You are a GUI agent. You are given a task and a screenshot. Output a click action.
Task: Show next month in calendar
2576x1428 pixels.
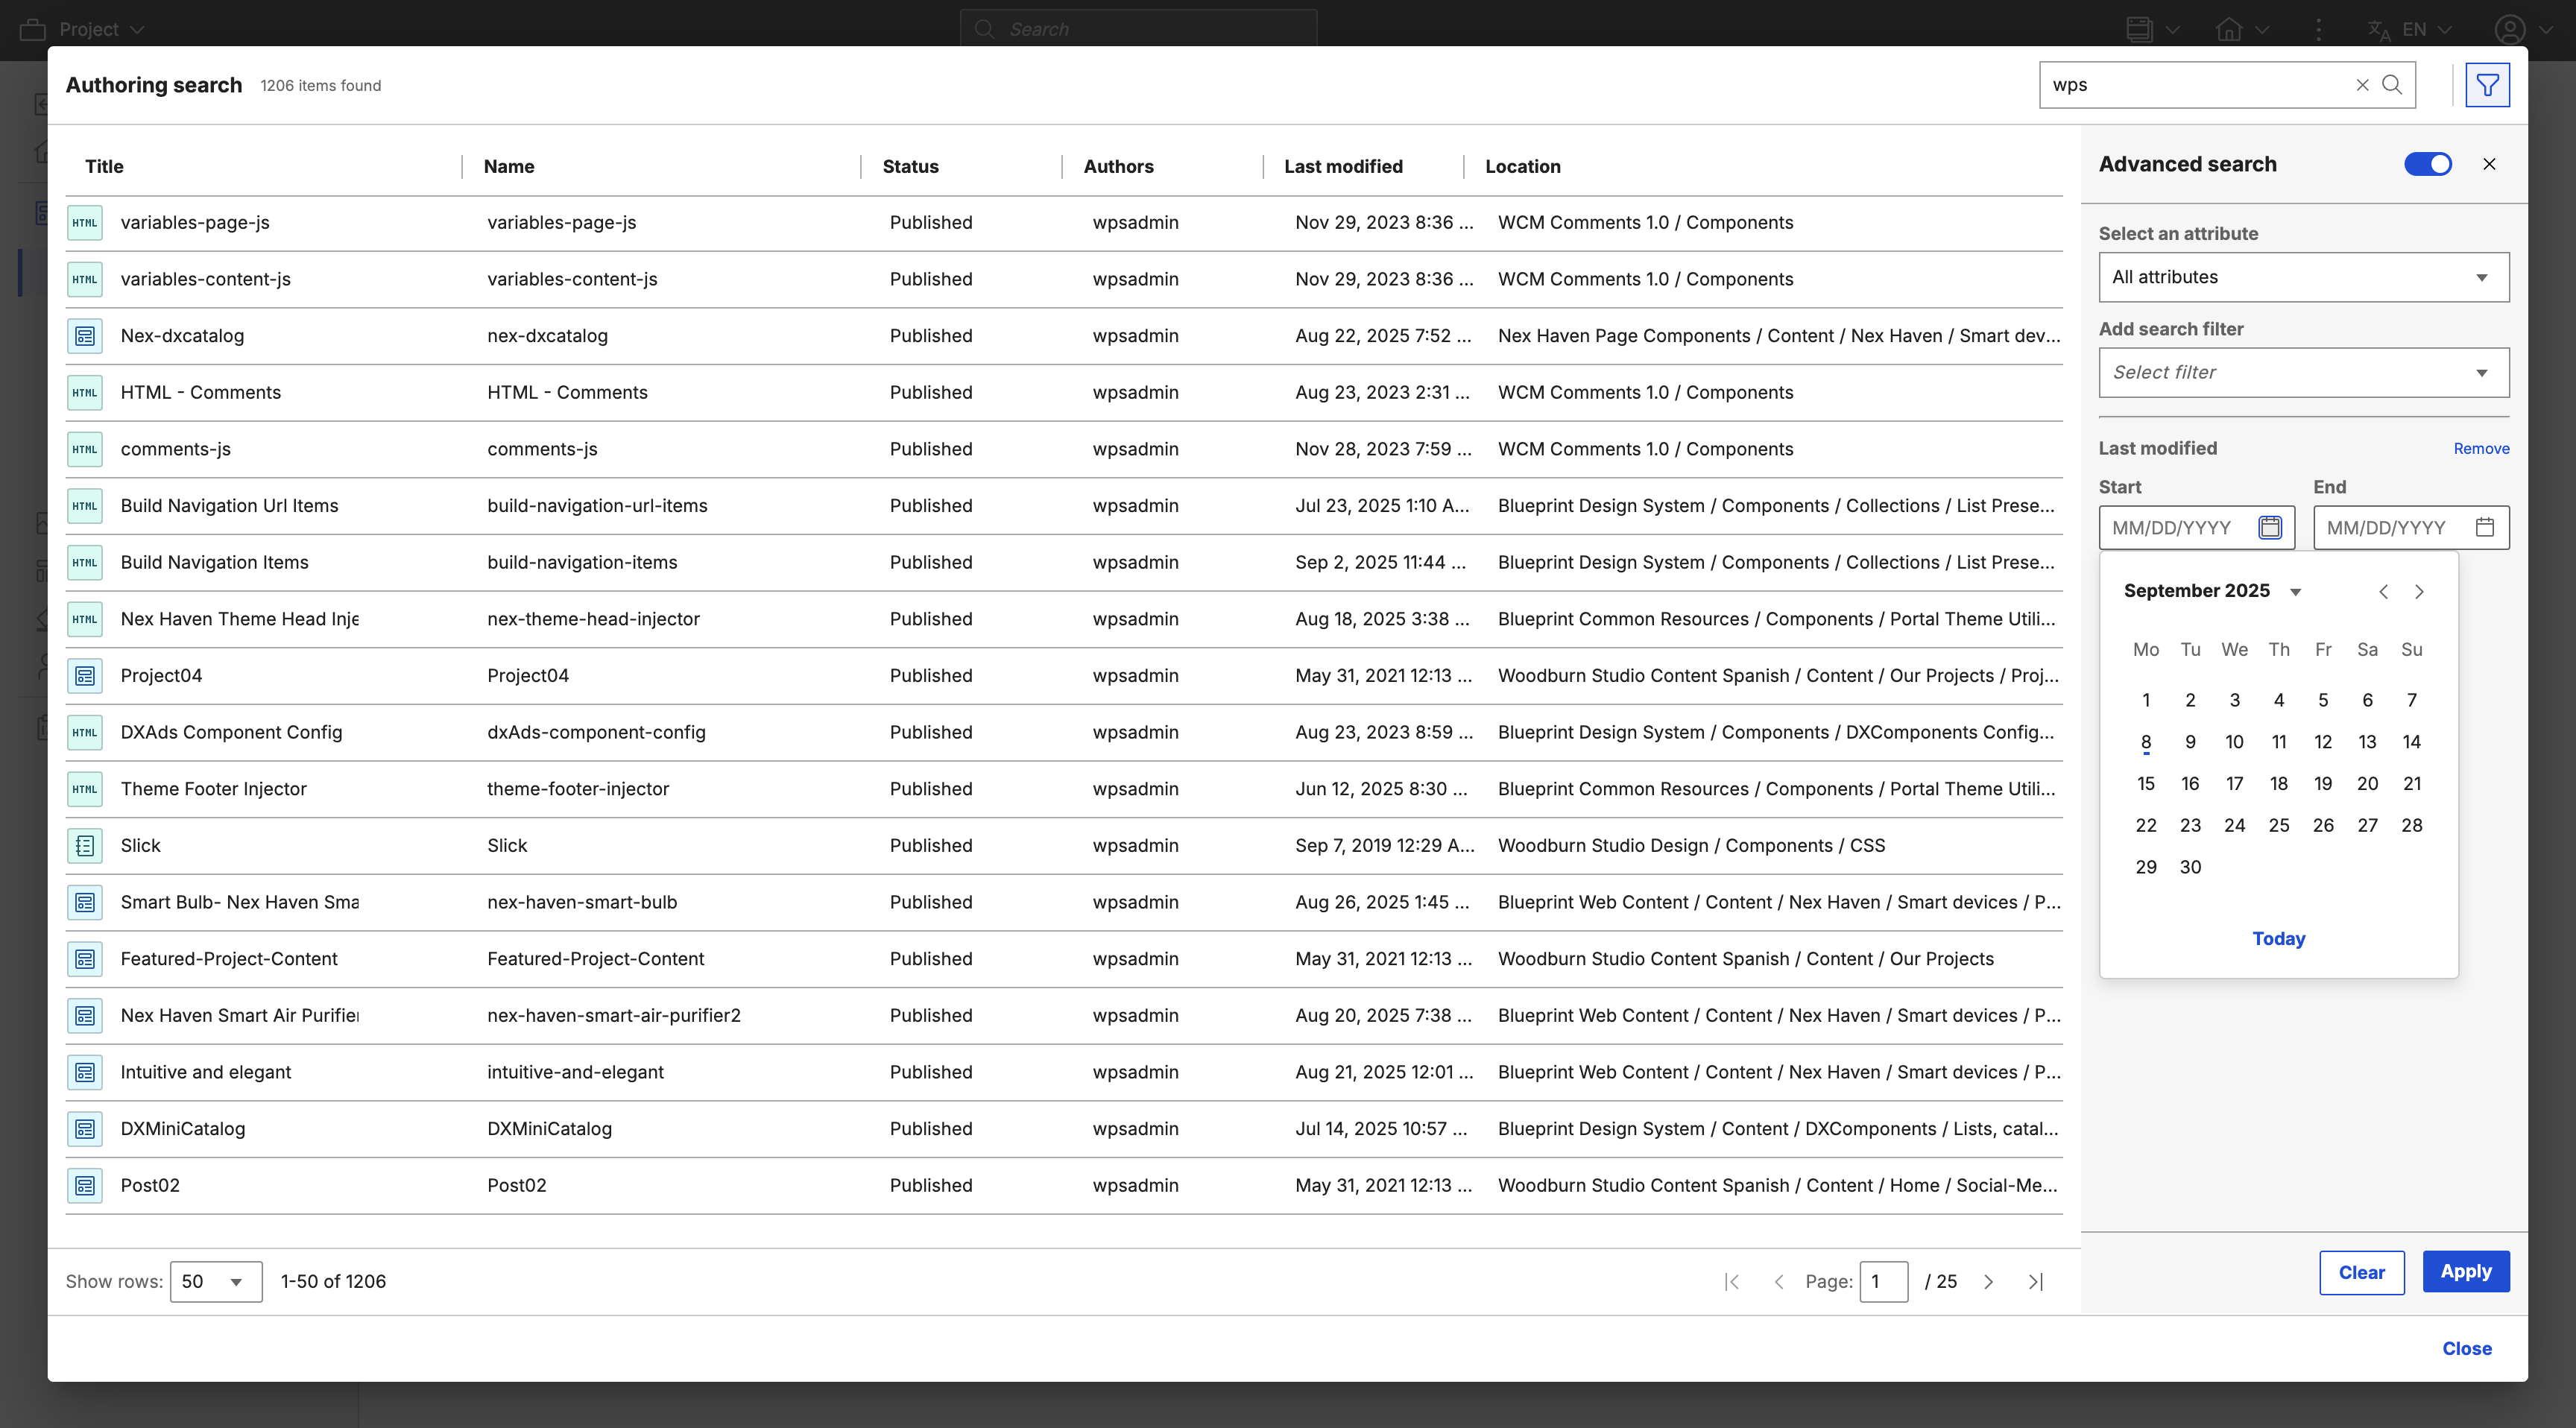tap(2419, 591)
